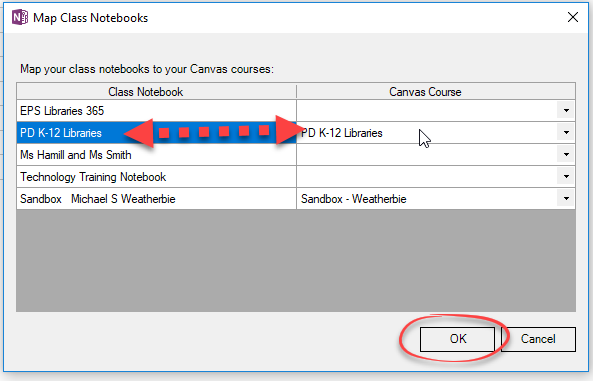This screenshot has height=381, width=593.
Task: Click the empty gray area below the table
Action: click(296, 260)
